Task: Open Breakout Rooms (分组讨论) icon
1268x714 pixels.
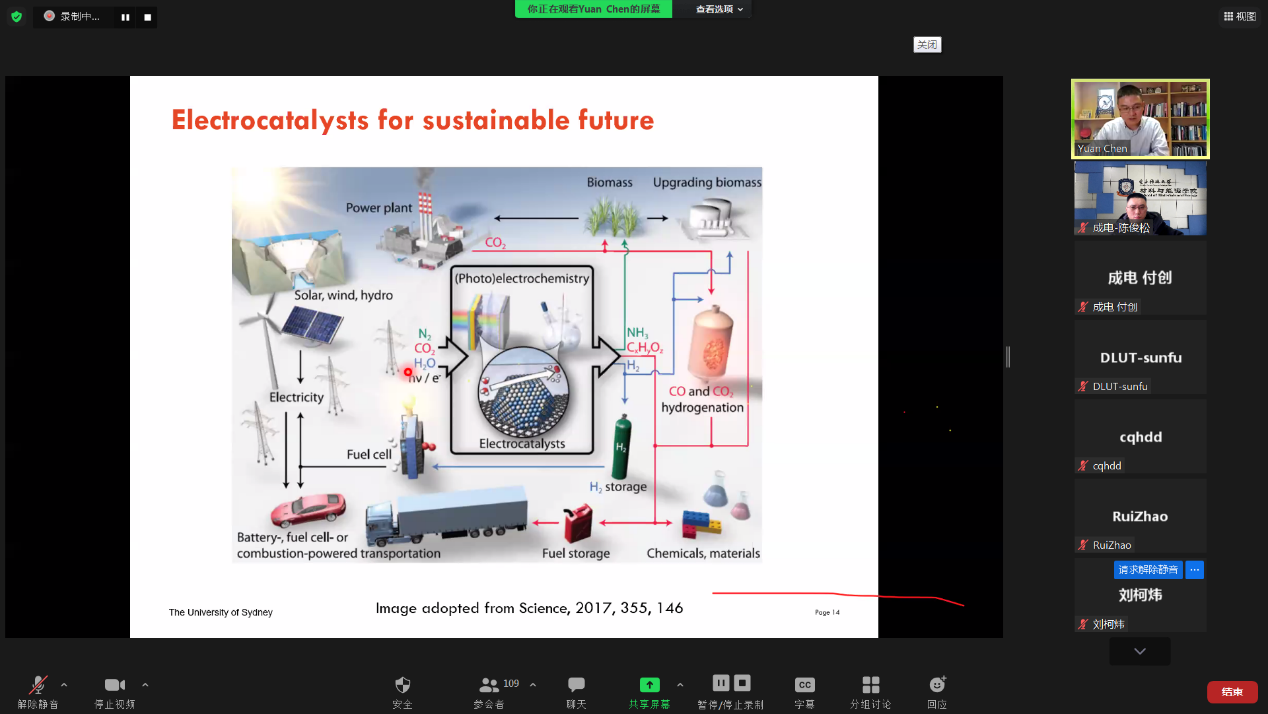Action: tap(870, 685)
